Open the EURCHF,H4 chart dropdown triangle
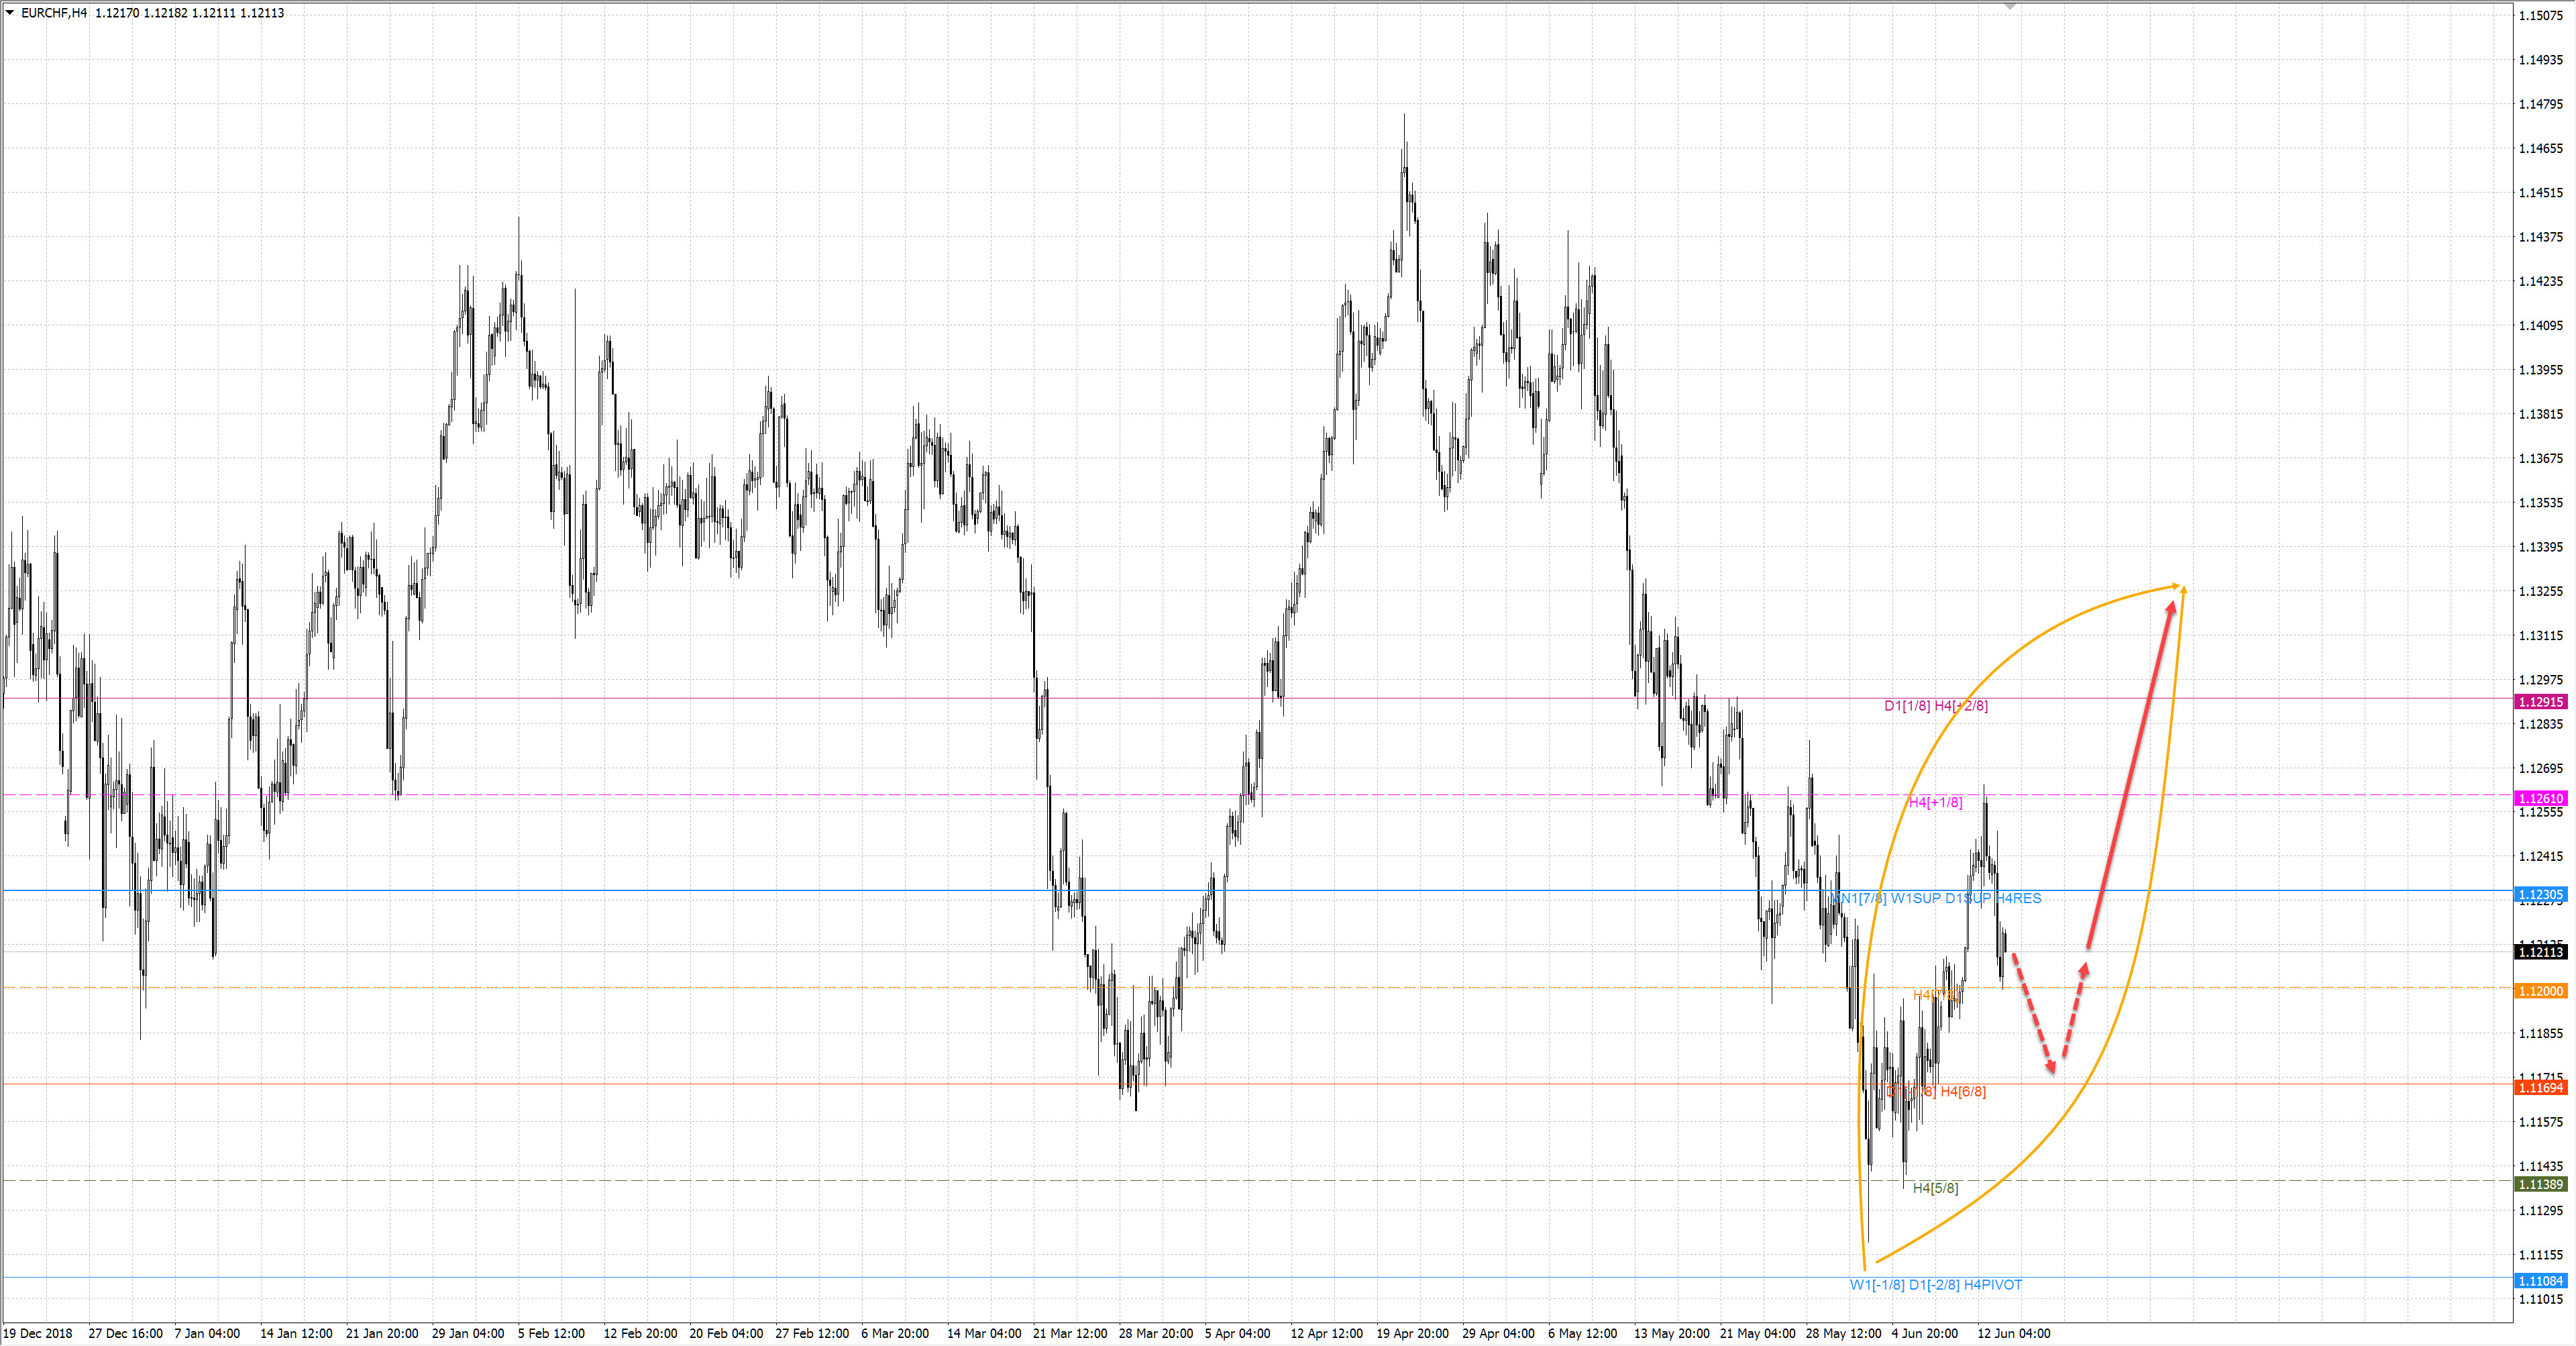2576x1346 pixels. (x=10, y=13)
